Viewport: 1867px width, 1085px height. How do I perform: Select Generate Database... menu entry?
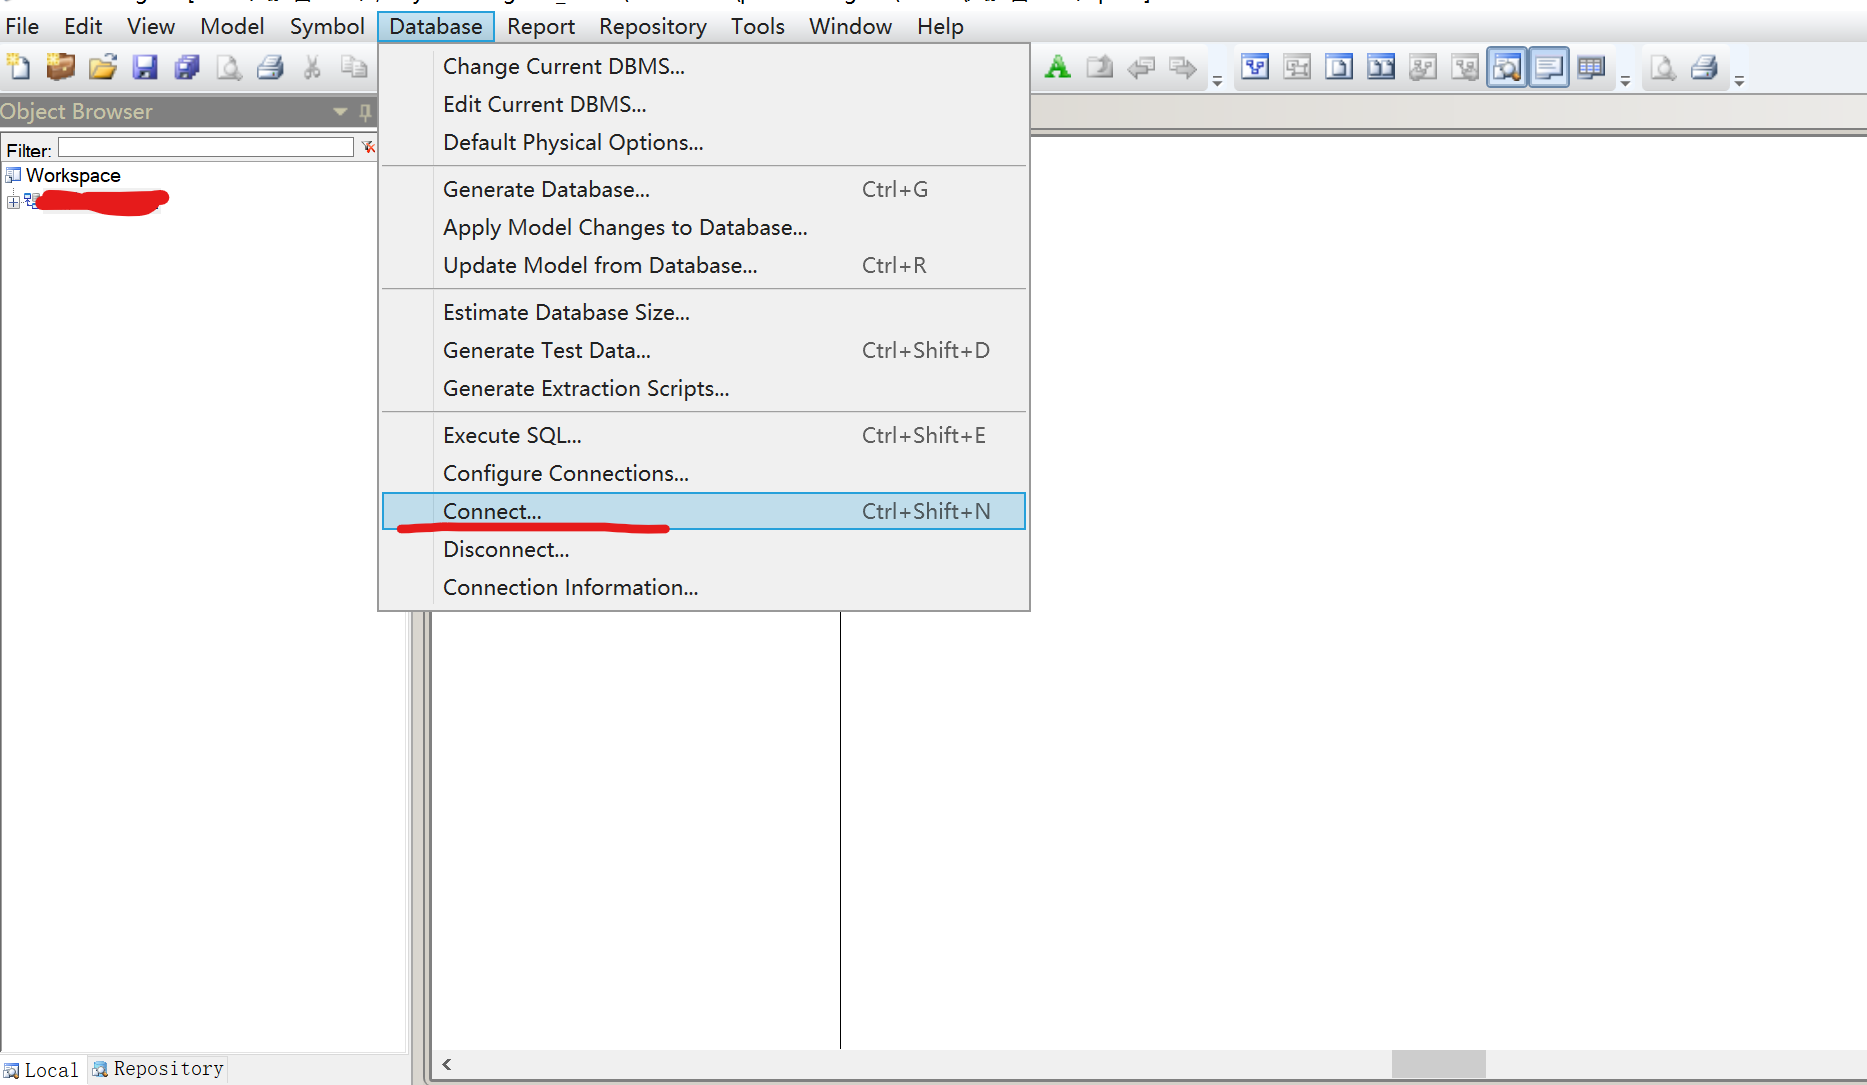click(704, 189)
